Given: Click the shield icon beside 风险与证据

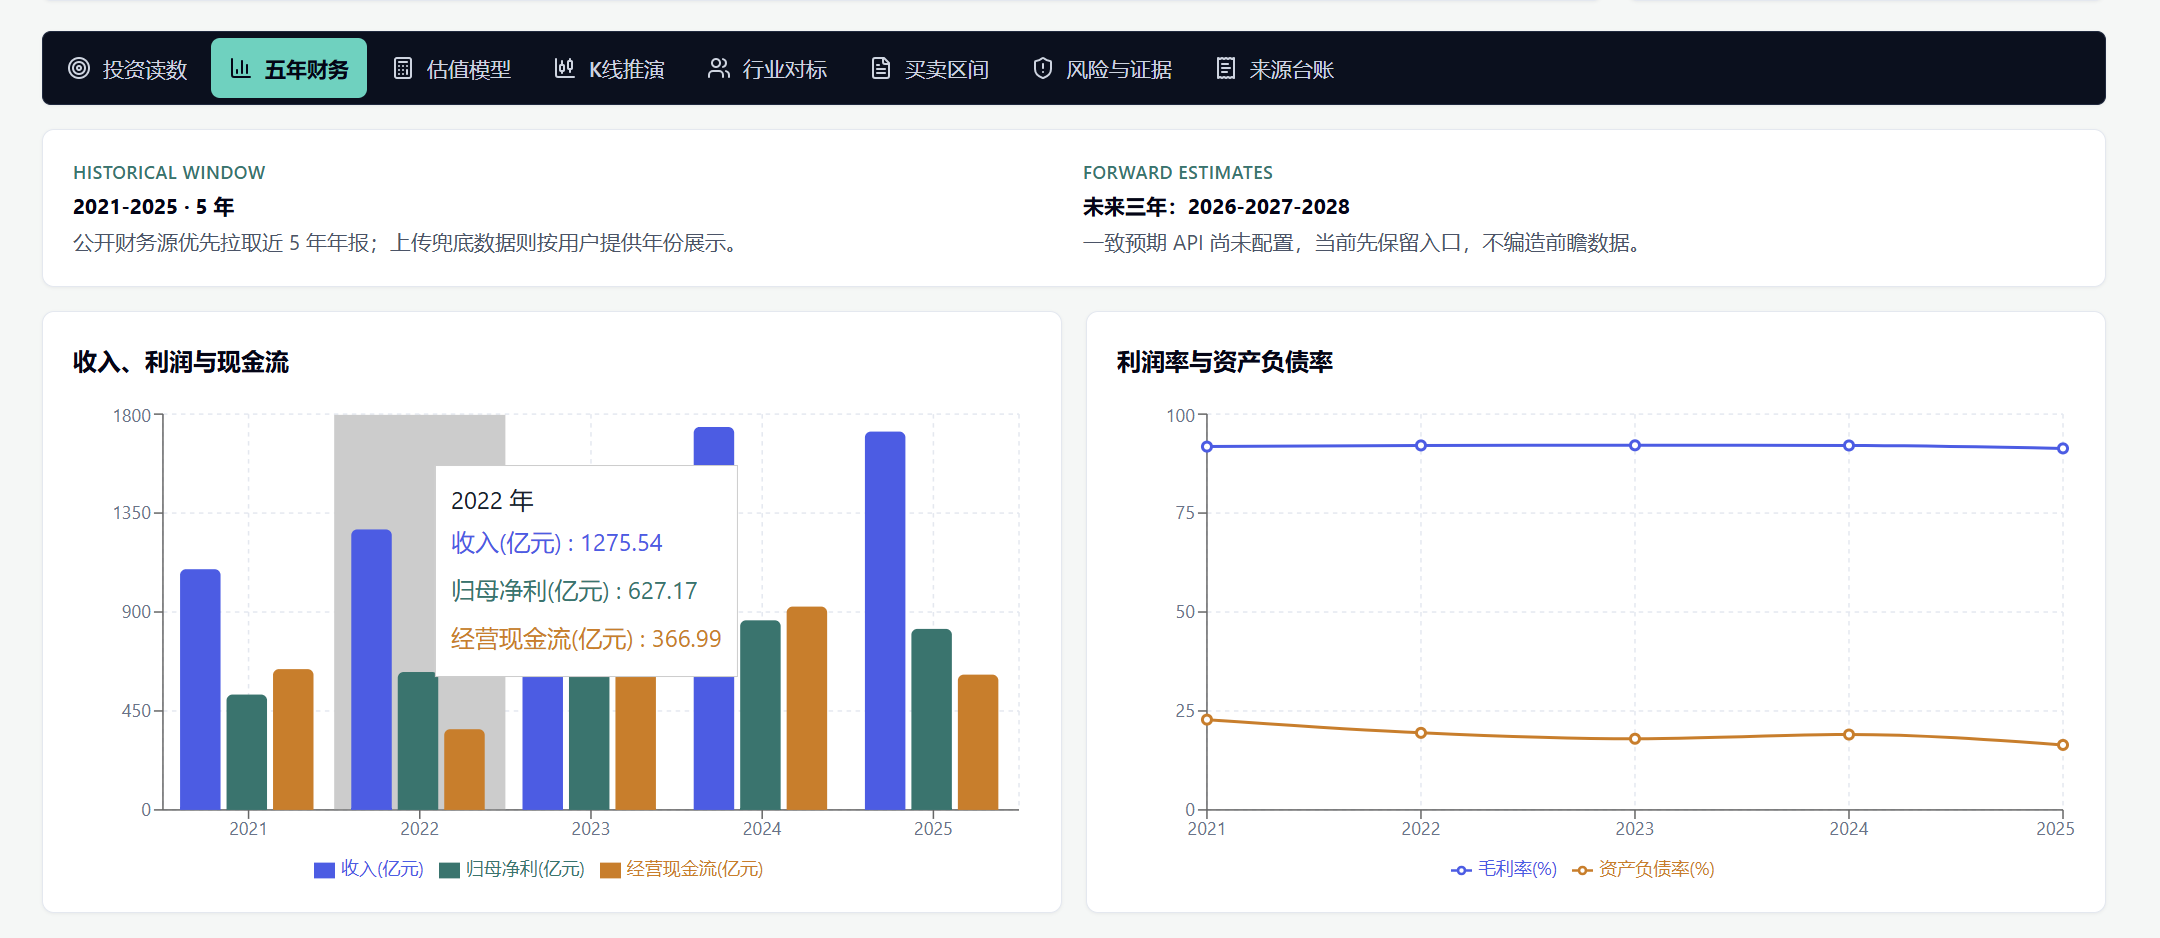Looking at the screenshot, I should tap(1043, 68).
